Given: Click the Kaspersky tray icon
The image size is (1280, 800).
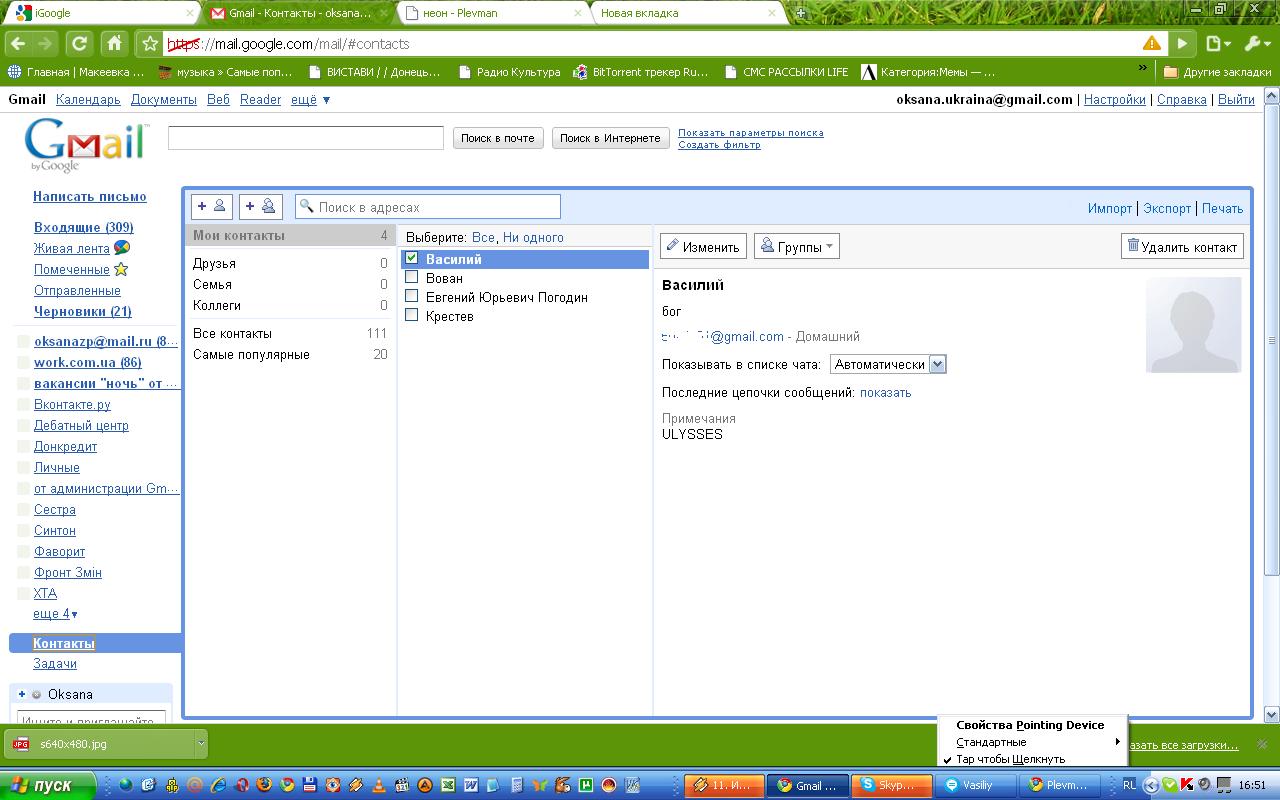Looking at the screenshot, I should tap(1187, 786).
